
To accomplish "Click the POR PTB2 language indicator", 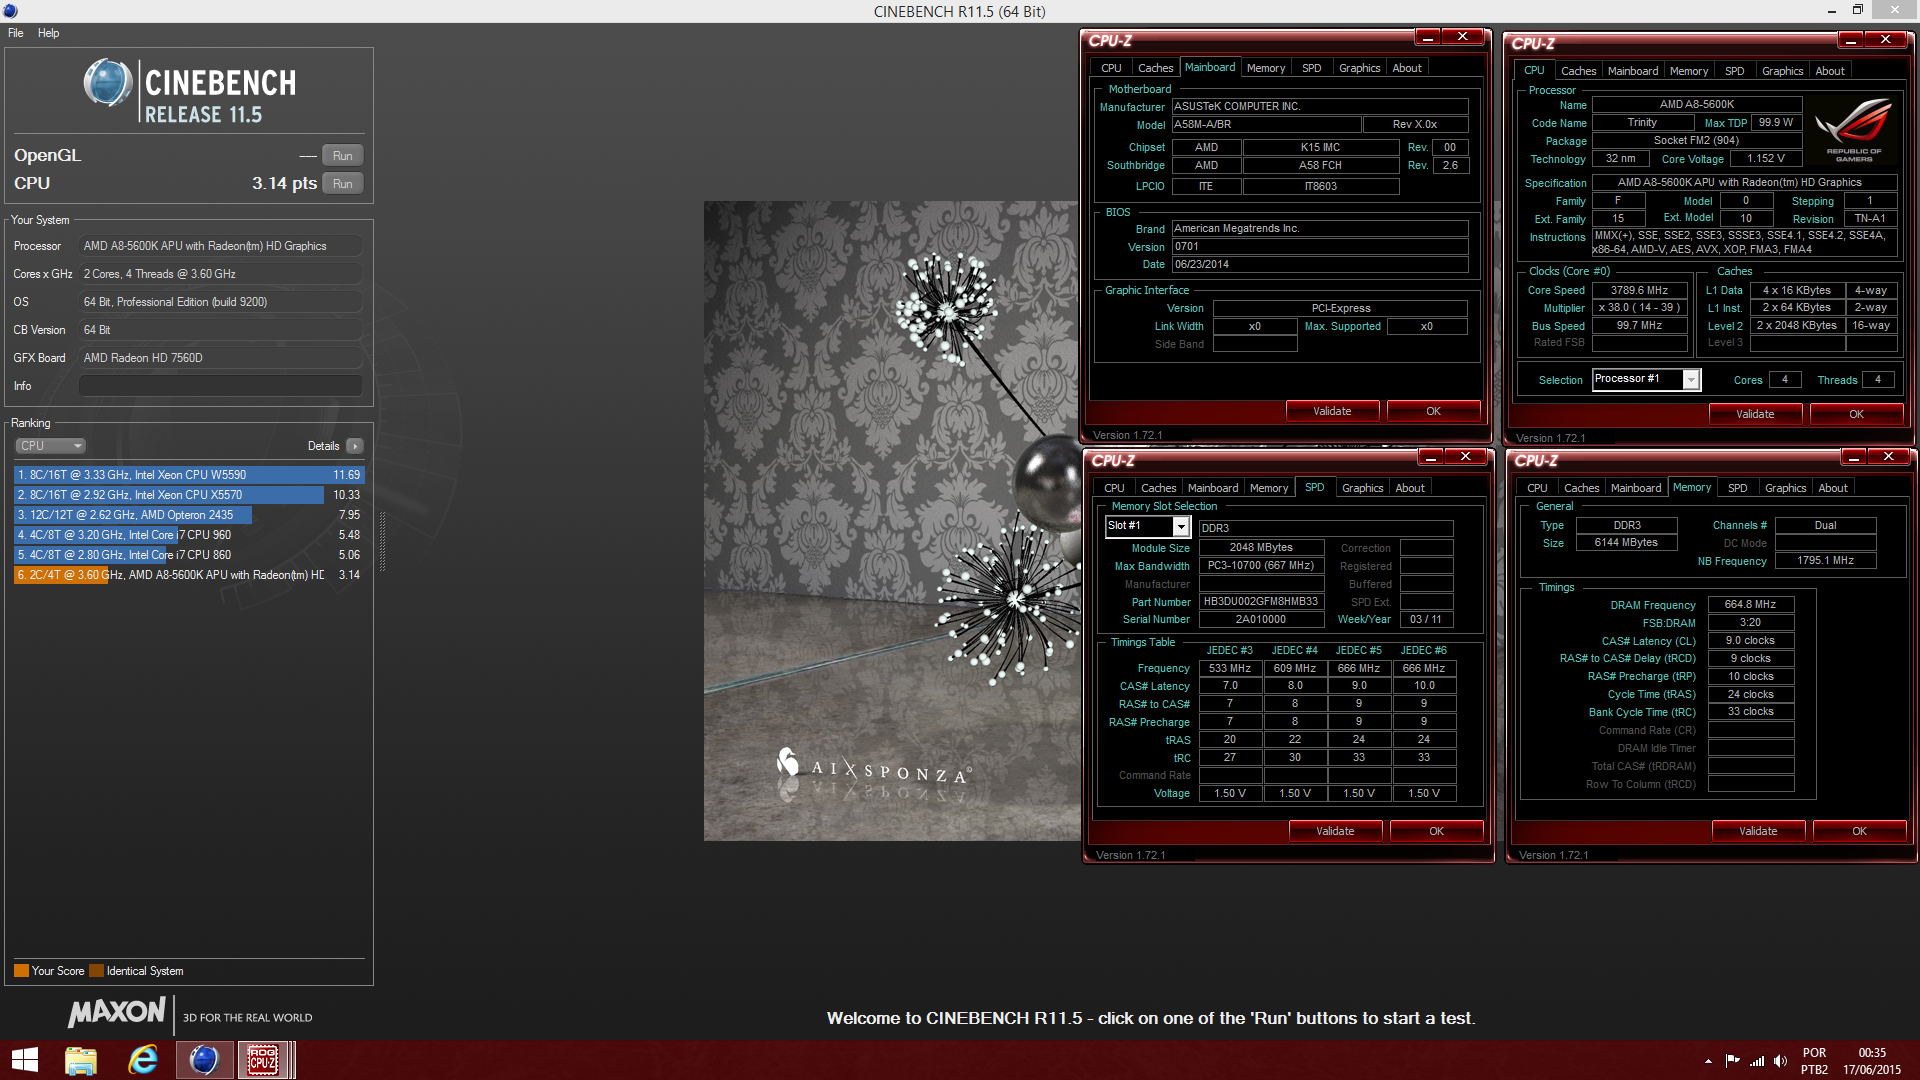I will [1814, 1061].
